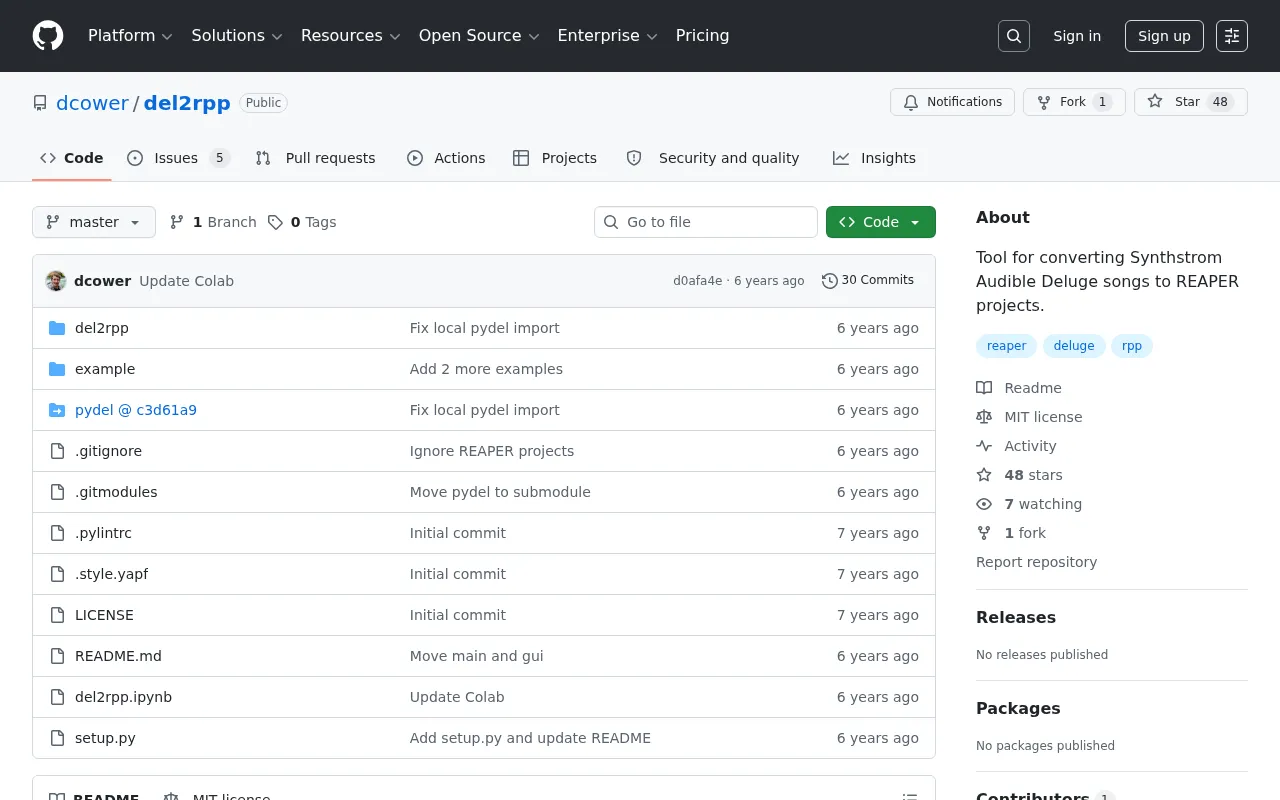Click the Go to file input
The image size is (1280, 800).
click(x=706, y=222)
